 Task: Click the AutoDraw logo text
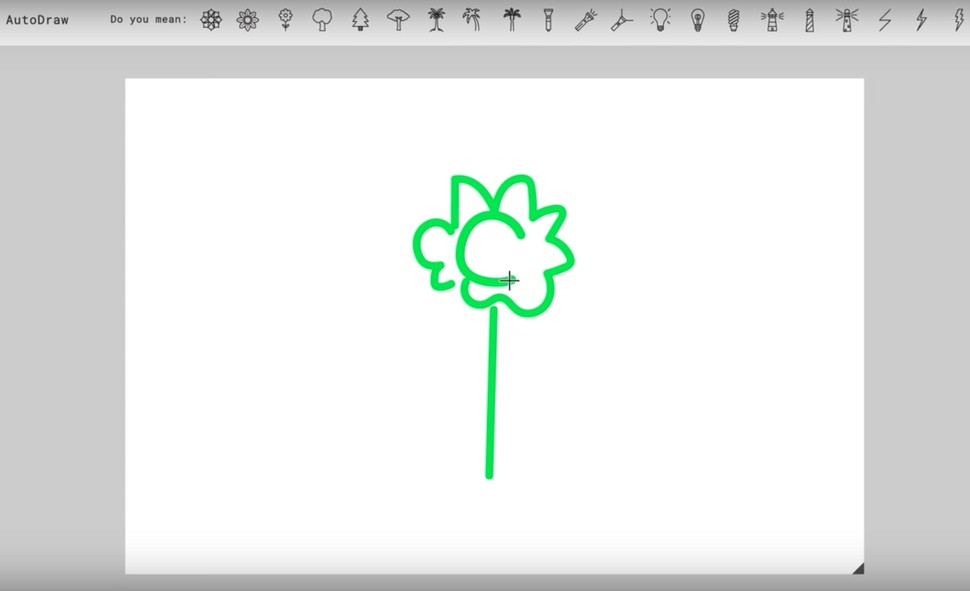click(x=37, y=20)
